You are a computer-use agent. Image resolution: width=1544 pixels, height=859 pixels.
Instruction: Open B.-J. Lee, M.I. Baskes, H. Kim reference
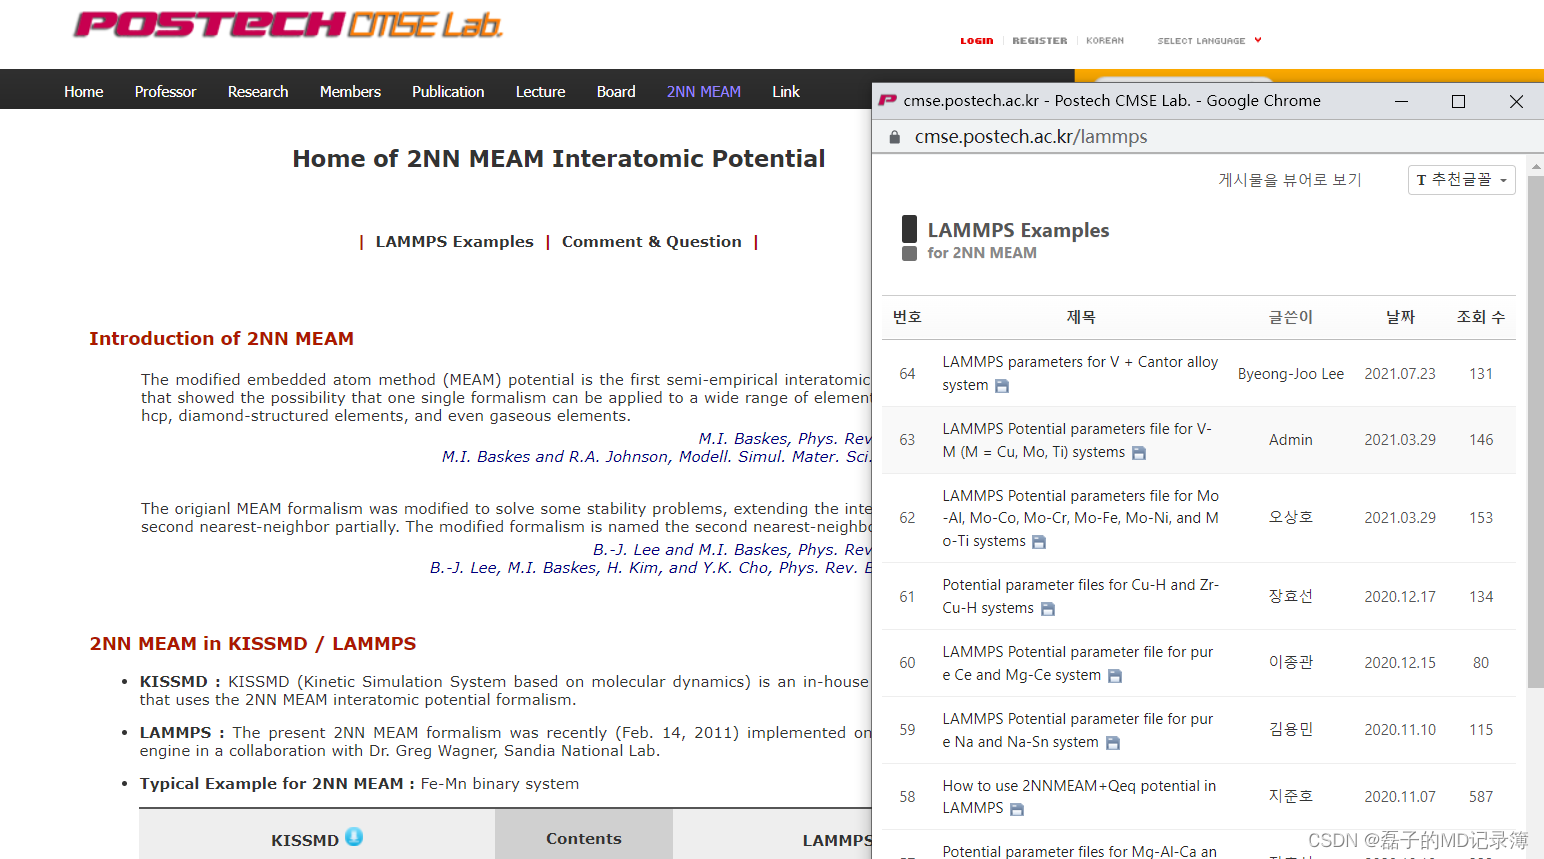(650, 568)
